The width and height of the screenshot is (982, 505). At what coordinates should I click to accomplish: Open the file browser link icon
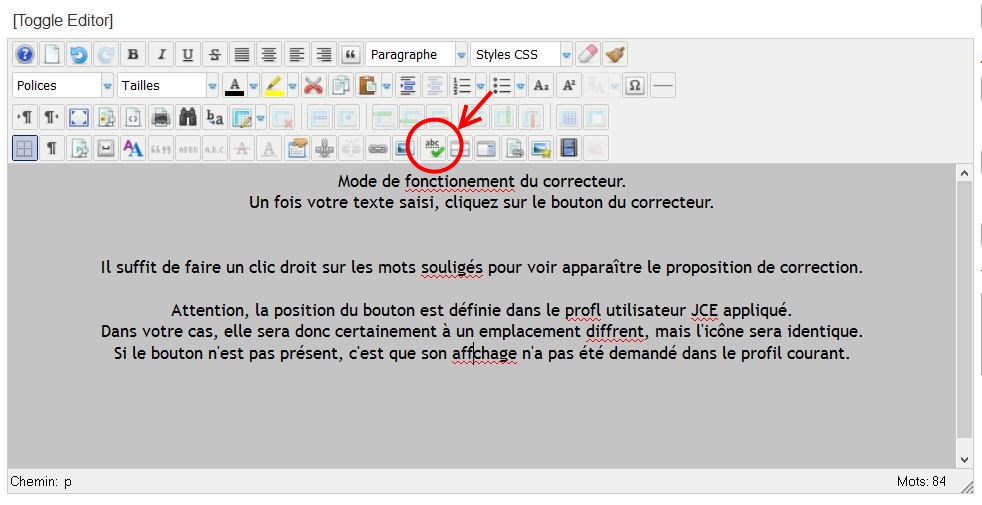click(514, 148)
